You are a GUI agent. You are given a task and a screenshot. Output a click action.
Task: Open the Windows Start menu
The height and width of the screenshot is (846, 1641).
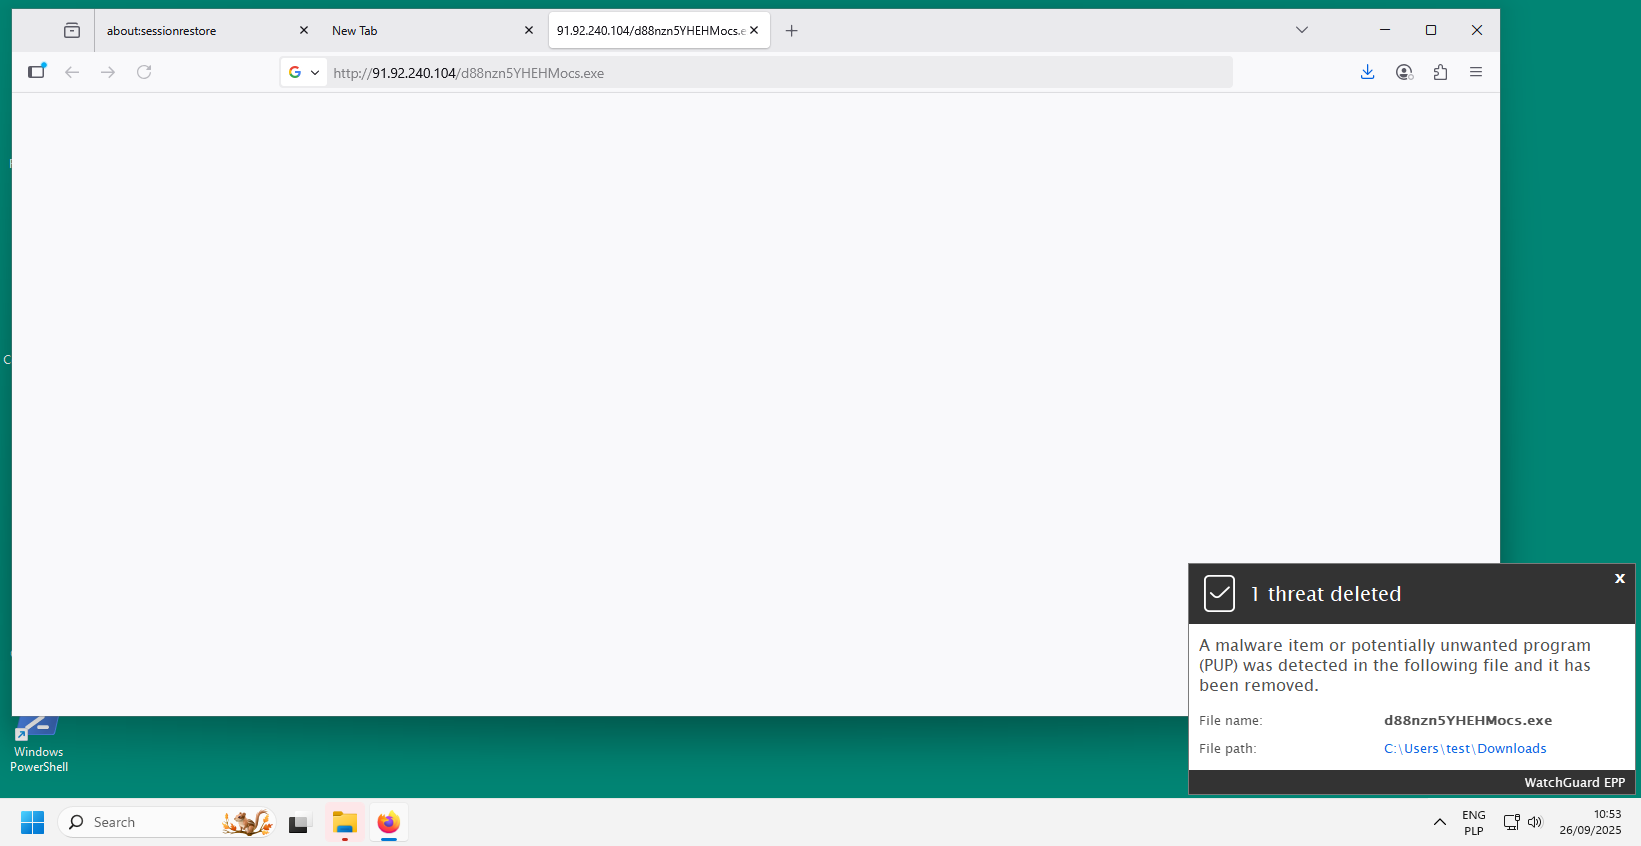point(32,822)
